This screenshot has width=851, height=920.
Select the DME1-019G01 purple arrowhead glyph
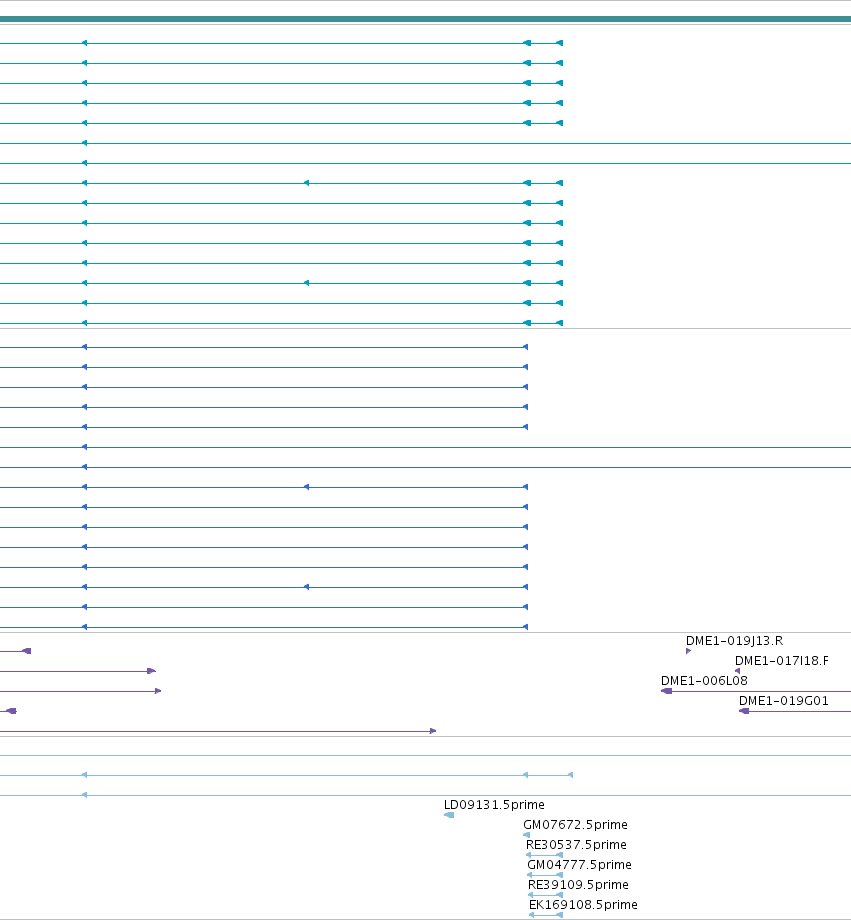tap(744, 711)
